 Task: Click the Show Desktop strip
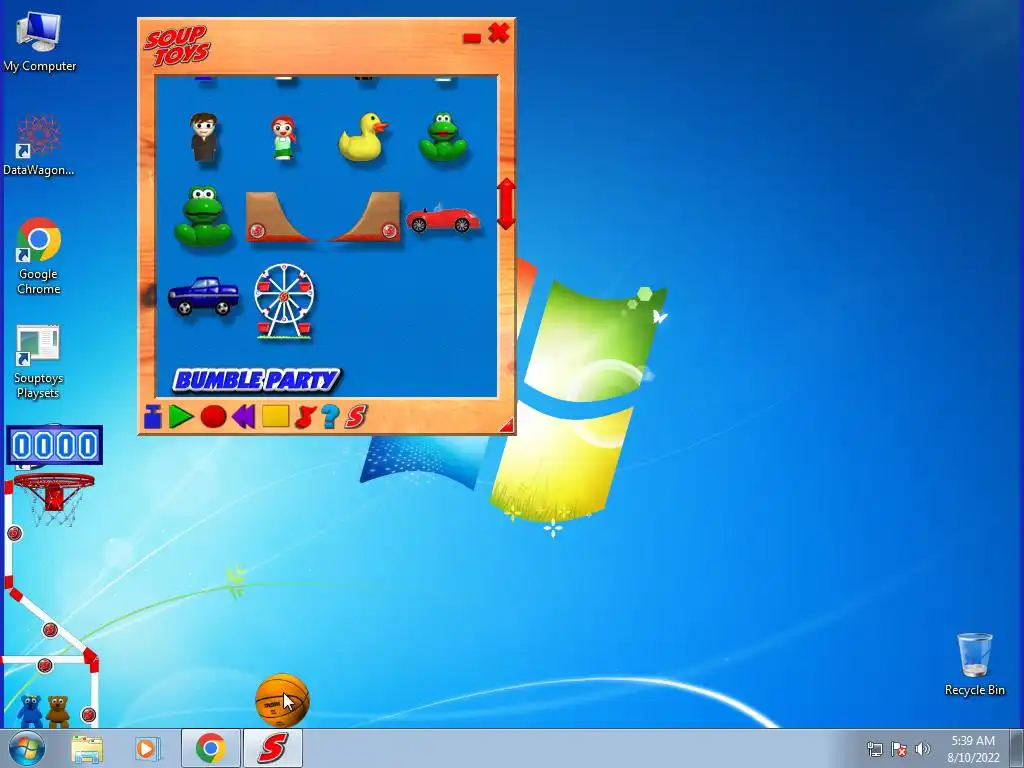tap(1017, 748)
